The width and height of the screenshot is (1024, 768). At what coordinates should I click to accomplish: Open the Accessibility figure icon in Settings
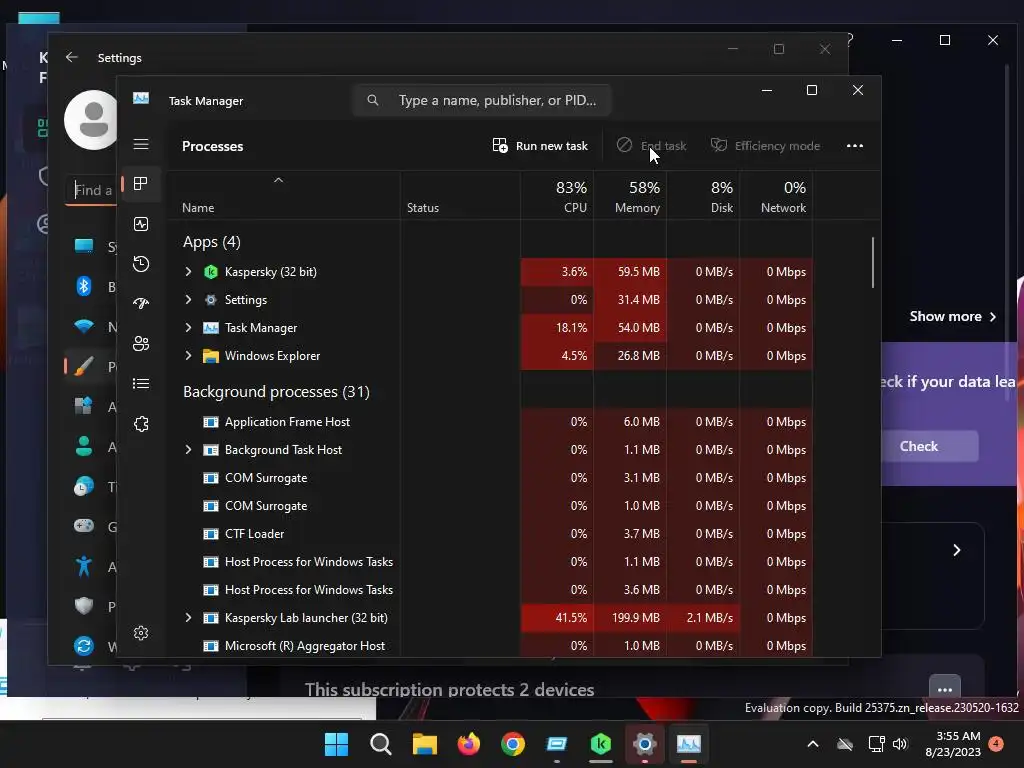point(84,566)
